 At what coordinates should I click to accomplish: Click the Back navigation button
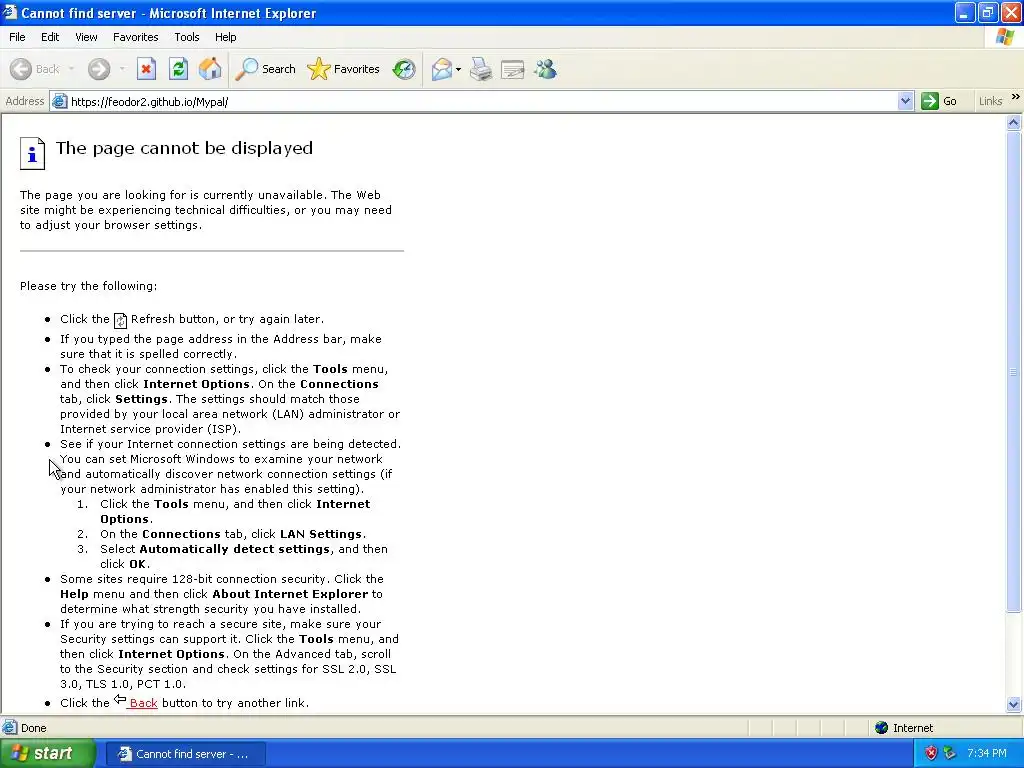35,69
